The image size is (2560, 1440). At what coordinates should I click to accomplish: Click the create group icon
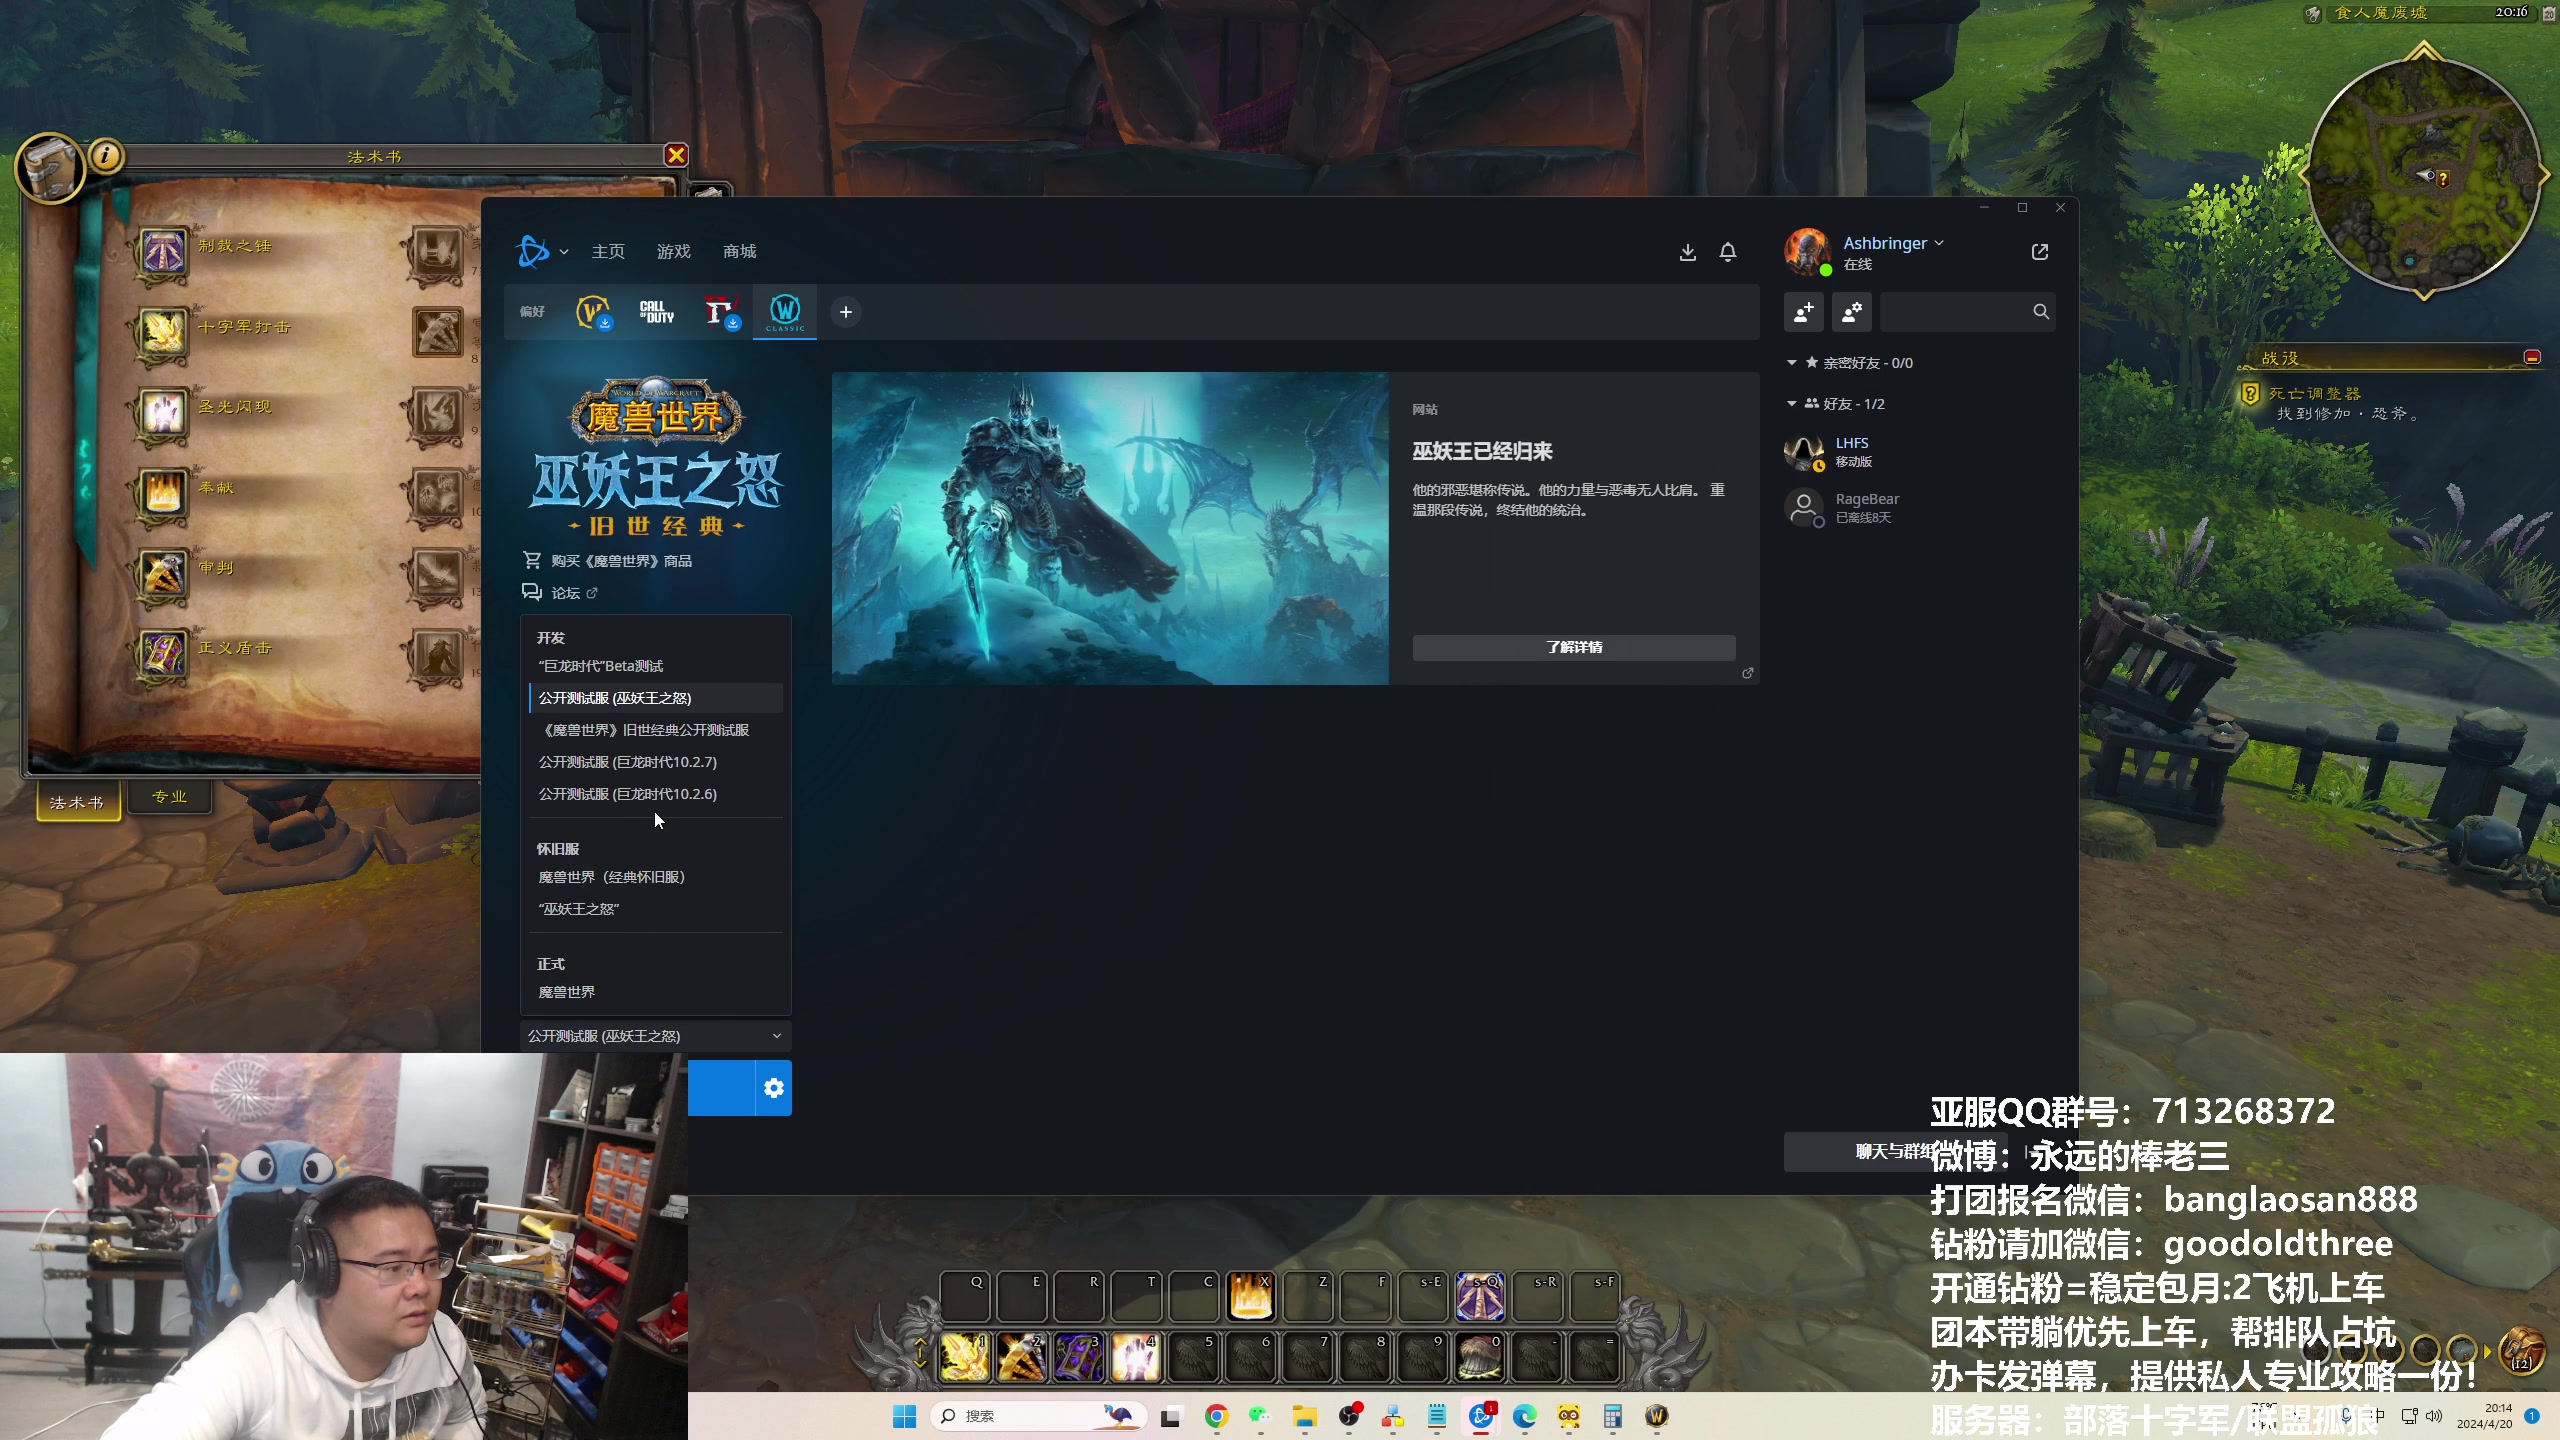pyautogui.click(x=1851, y=312)
